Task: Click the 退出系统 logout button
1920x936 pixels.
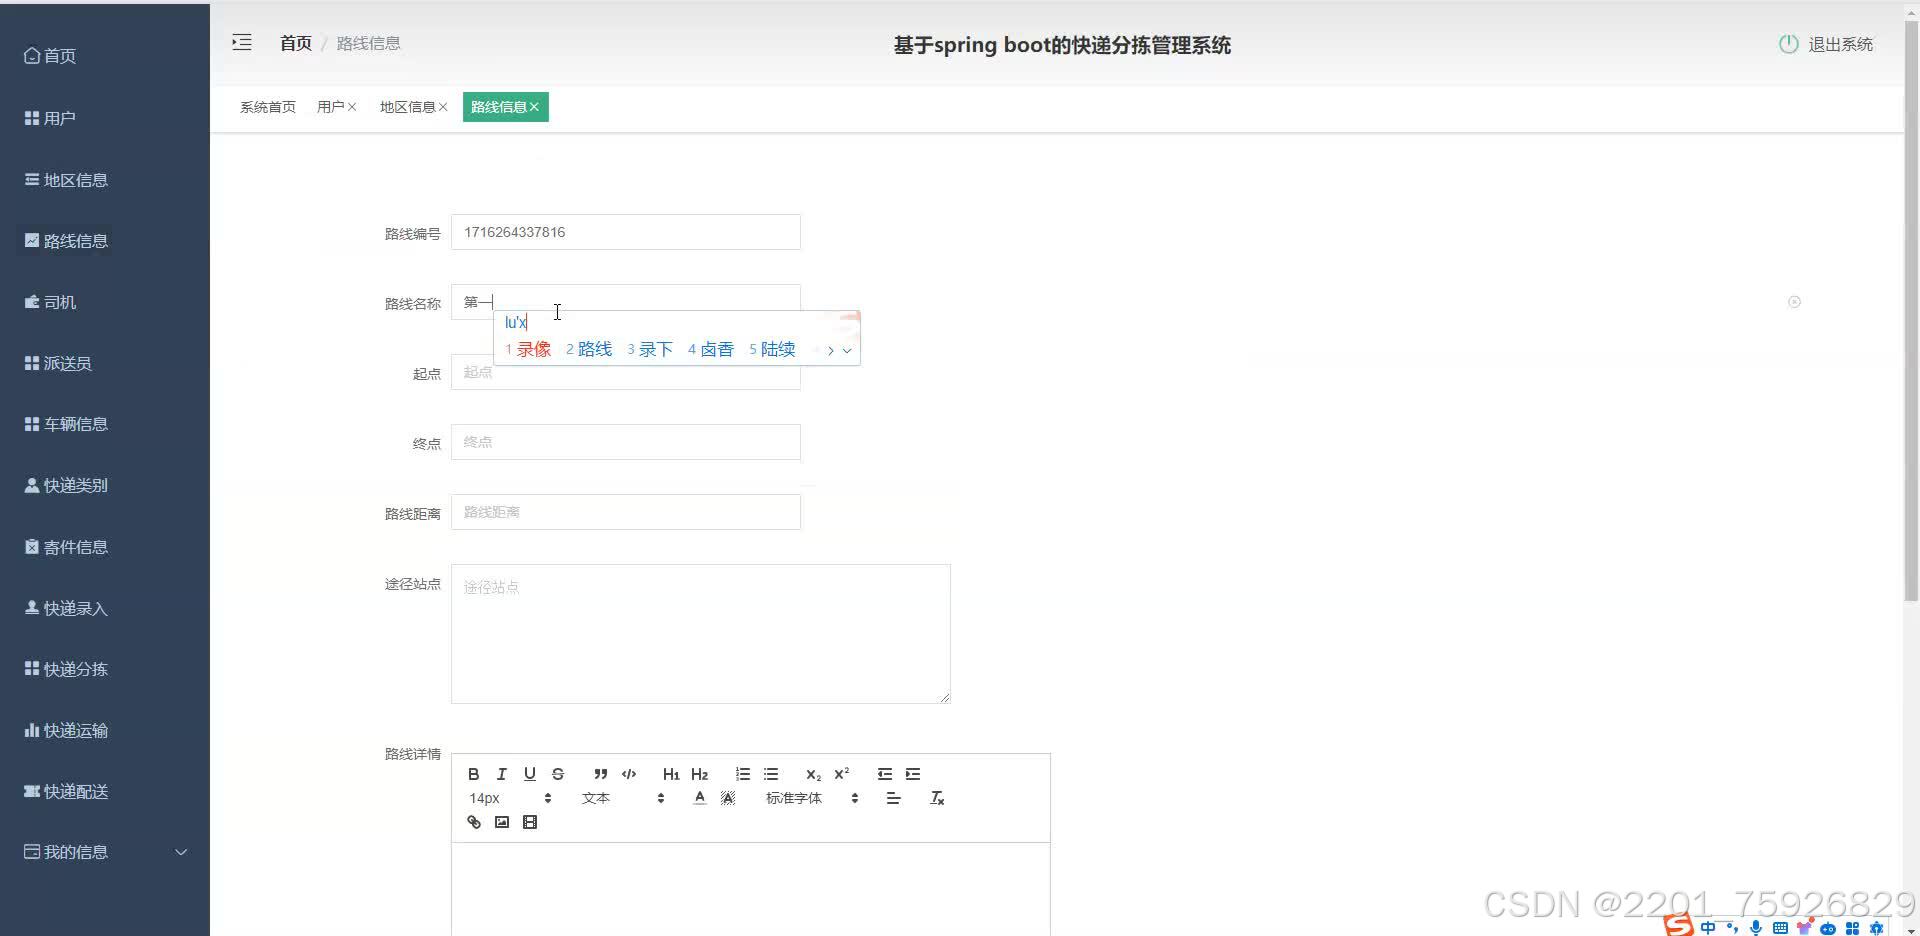Action: [x=1826, y=44]
